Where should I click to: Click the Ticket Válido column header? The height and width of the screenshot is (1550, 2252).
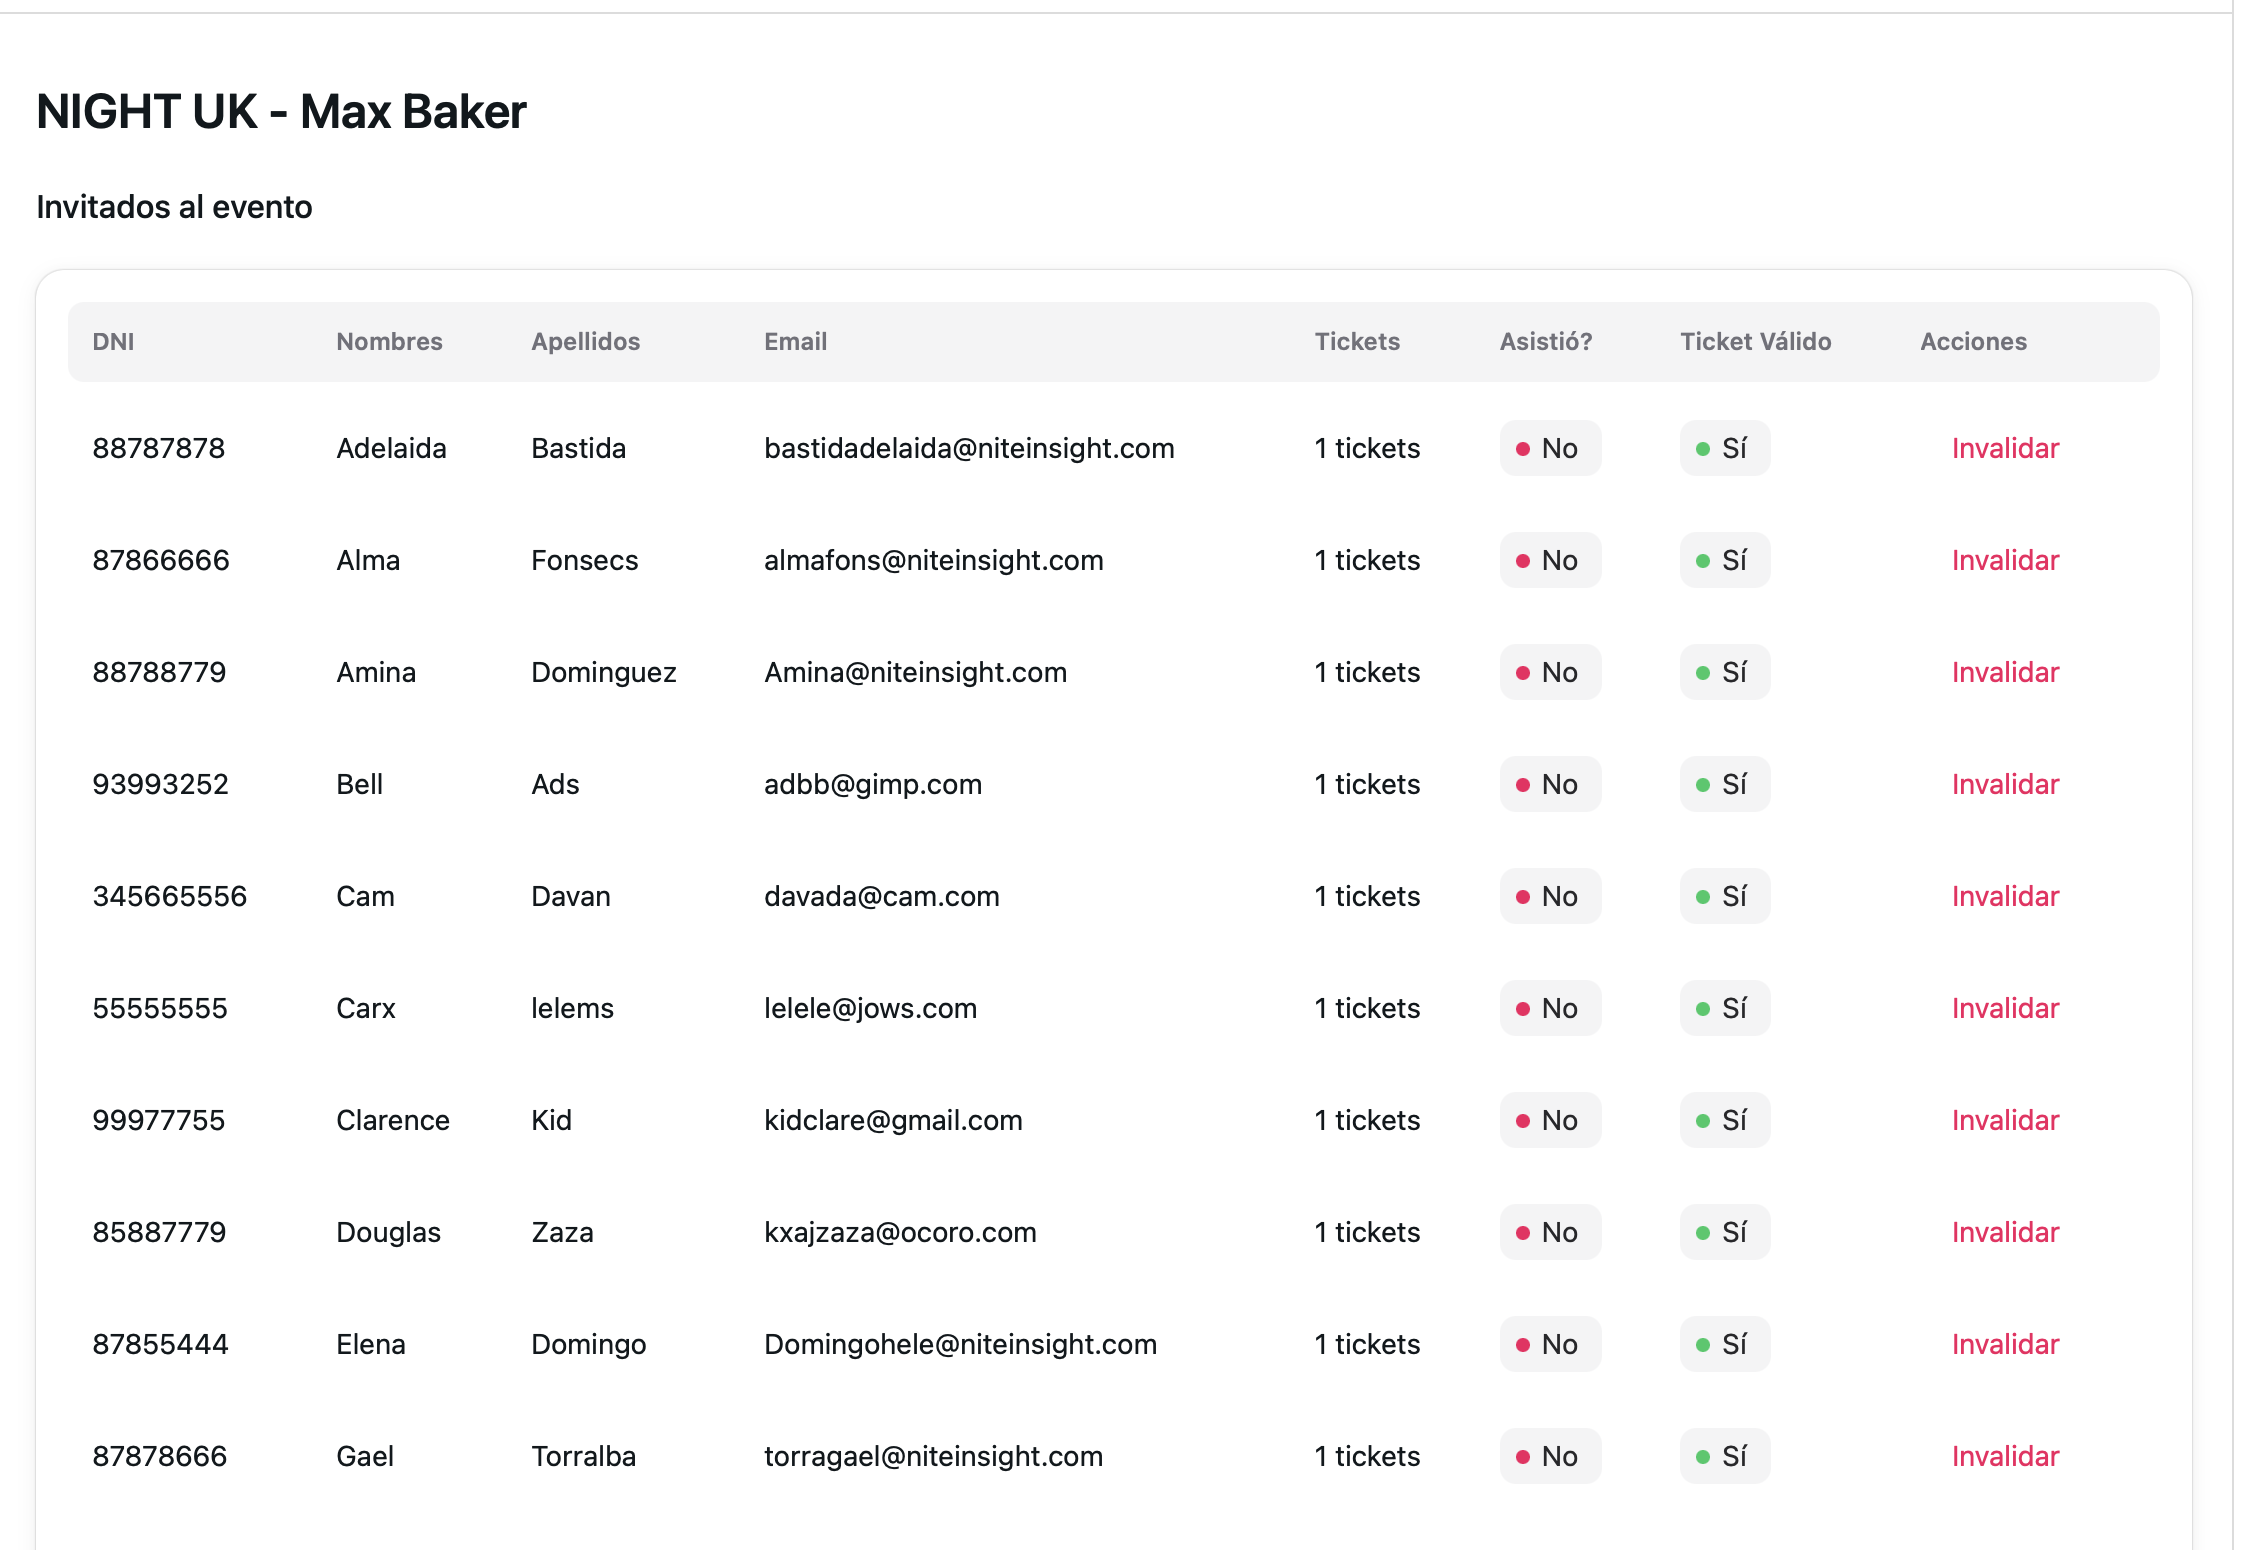1755,342
